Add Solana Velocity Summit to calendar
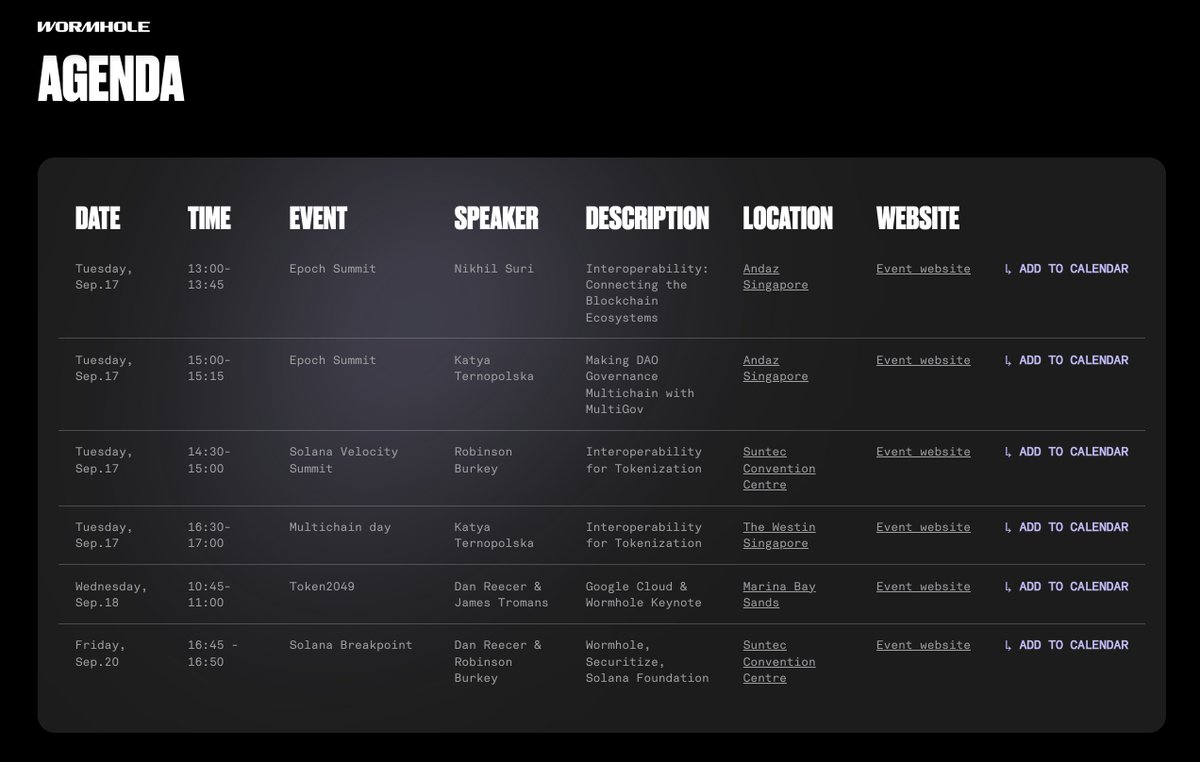 click(x=1067, y=452)
